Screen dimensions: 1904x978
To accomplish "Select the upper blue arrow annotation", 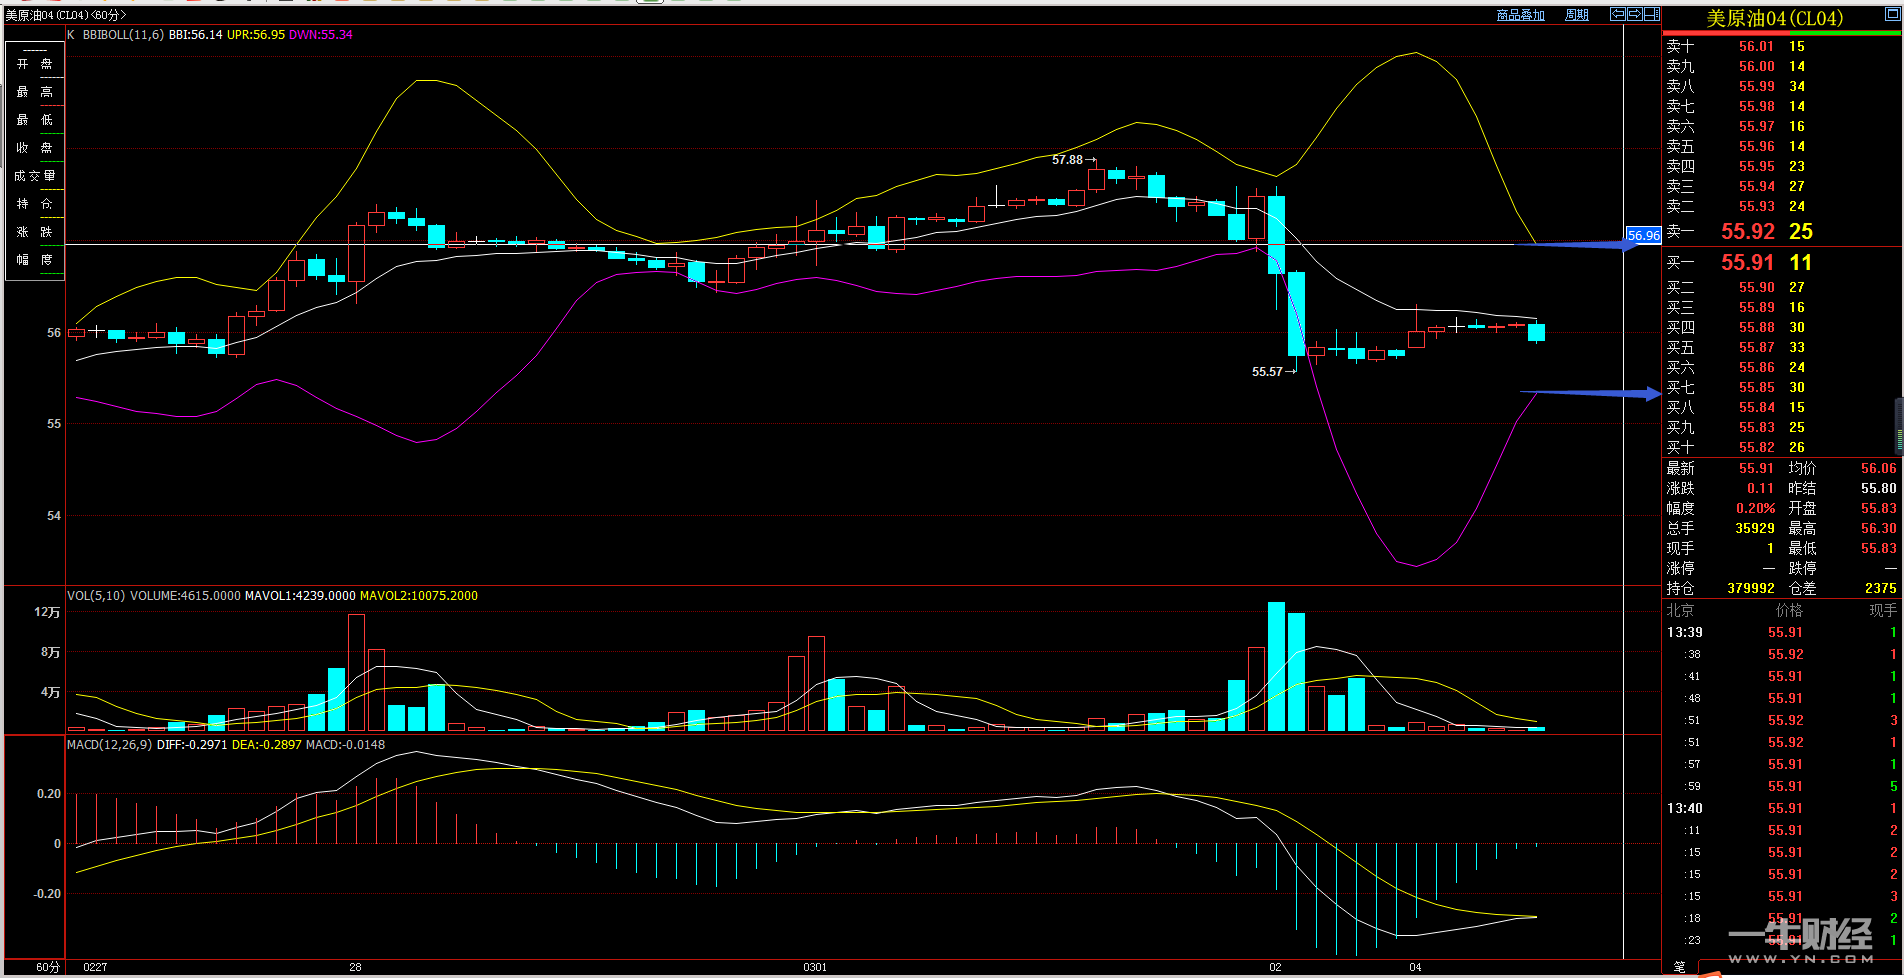I will (1580, 243).
